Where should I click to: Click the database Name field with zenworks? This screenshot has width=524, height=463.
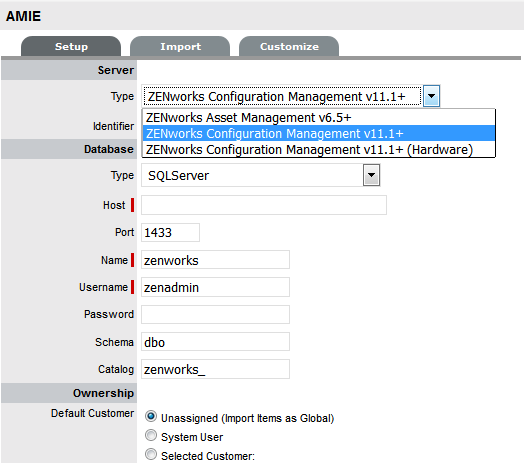tap(215, 260)
